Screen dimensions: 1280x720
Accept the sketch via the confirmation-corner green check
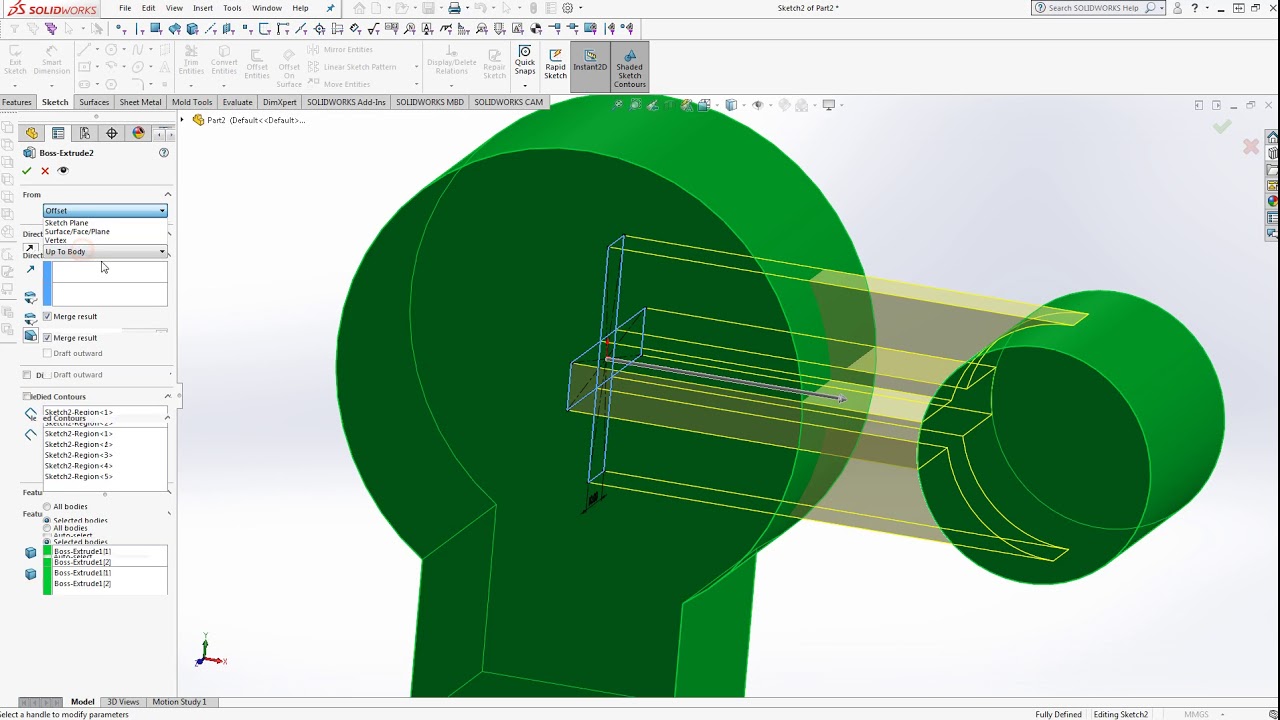tap(1222, 127)
